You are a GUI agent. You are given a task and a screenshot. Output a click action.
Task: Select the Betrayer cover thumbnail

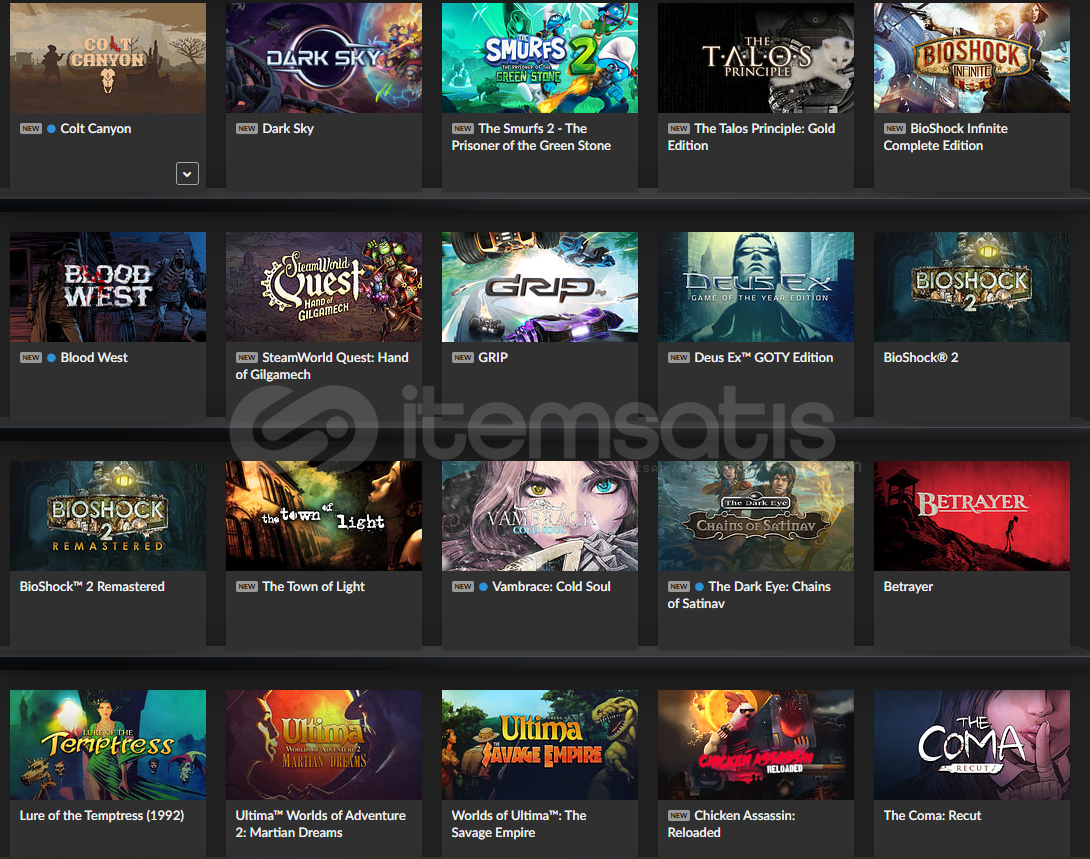pyautogui.click(x=972, y=516)
